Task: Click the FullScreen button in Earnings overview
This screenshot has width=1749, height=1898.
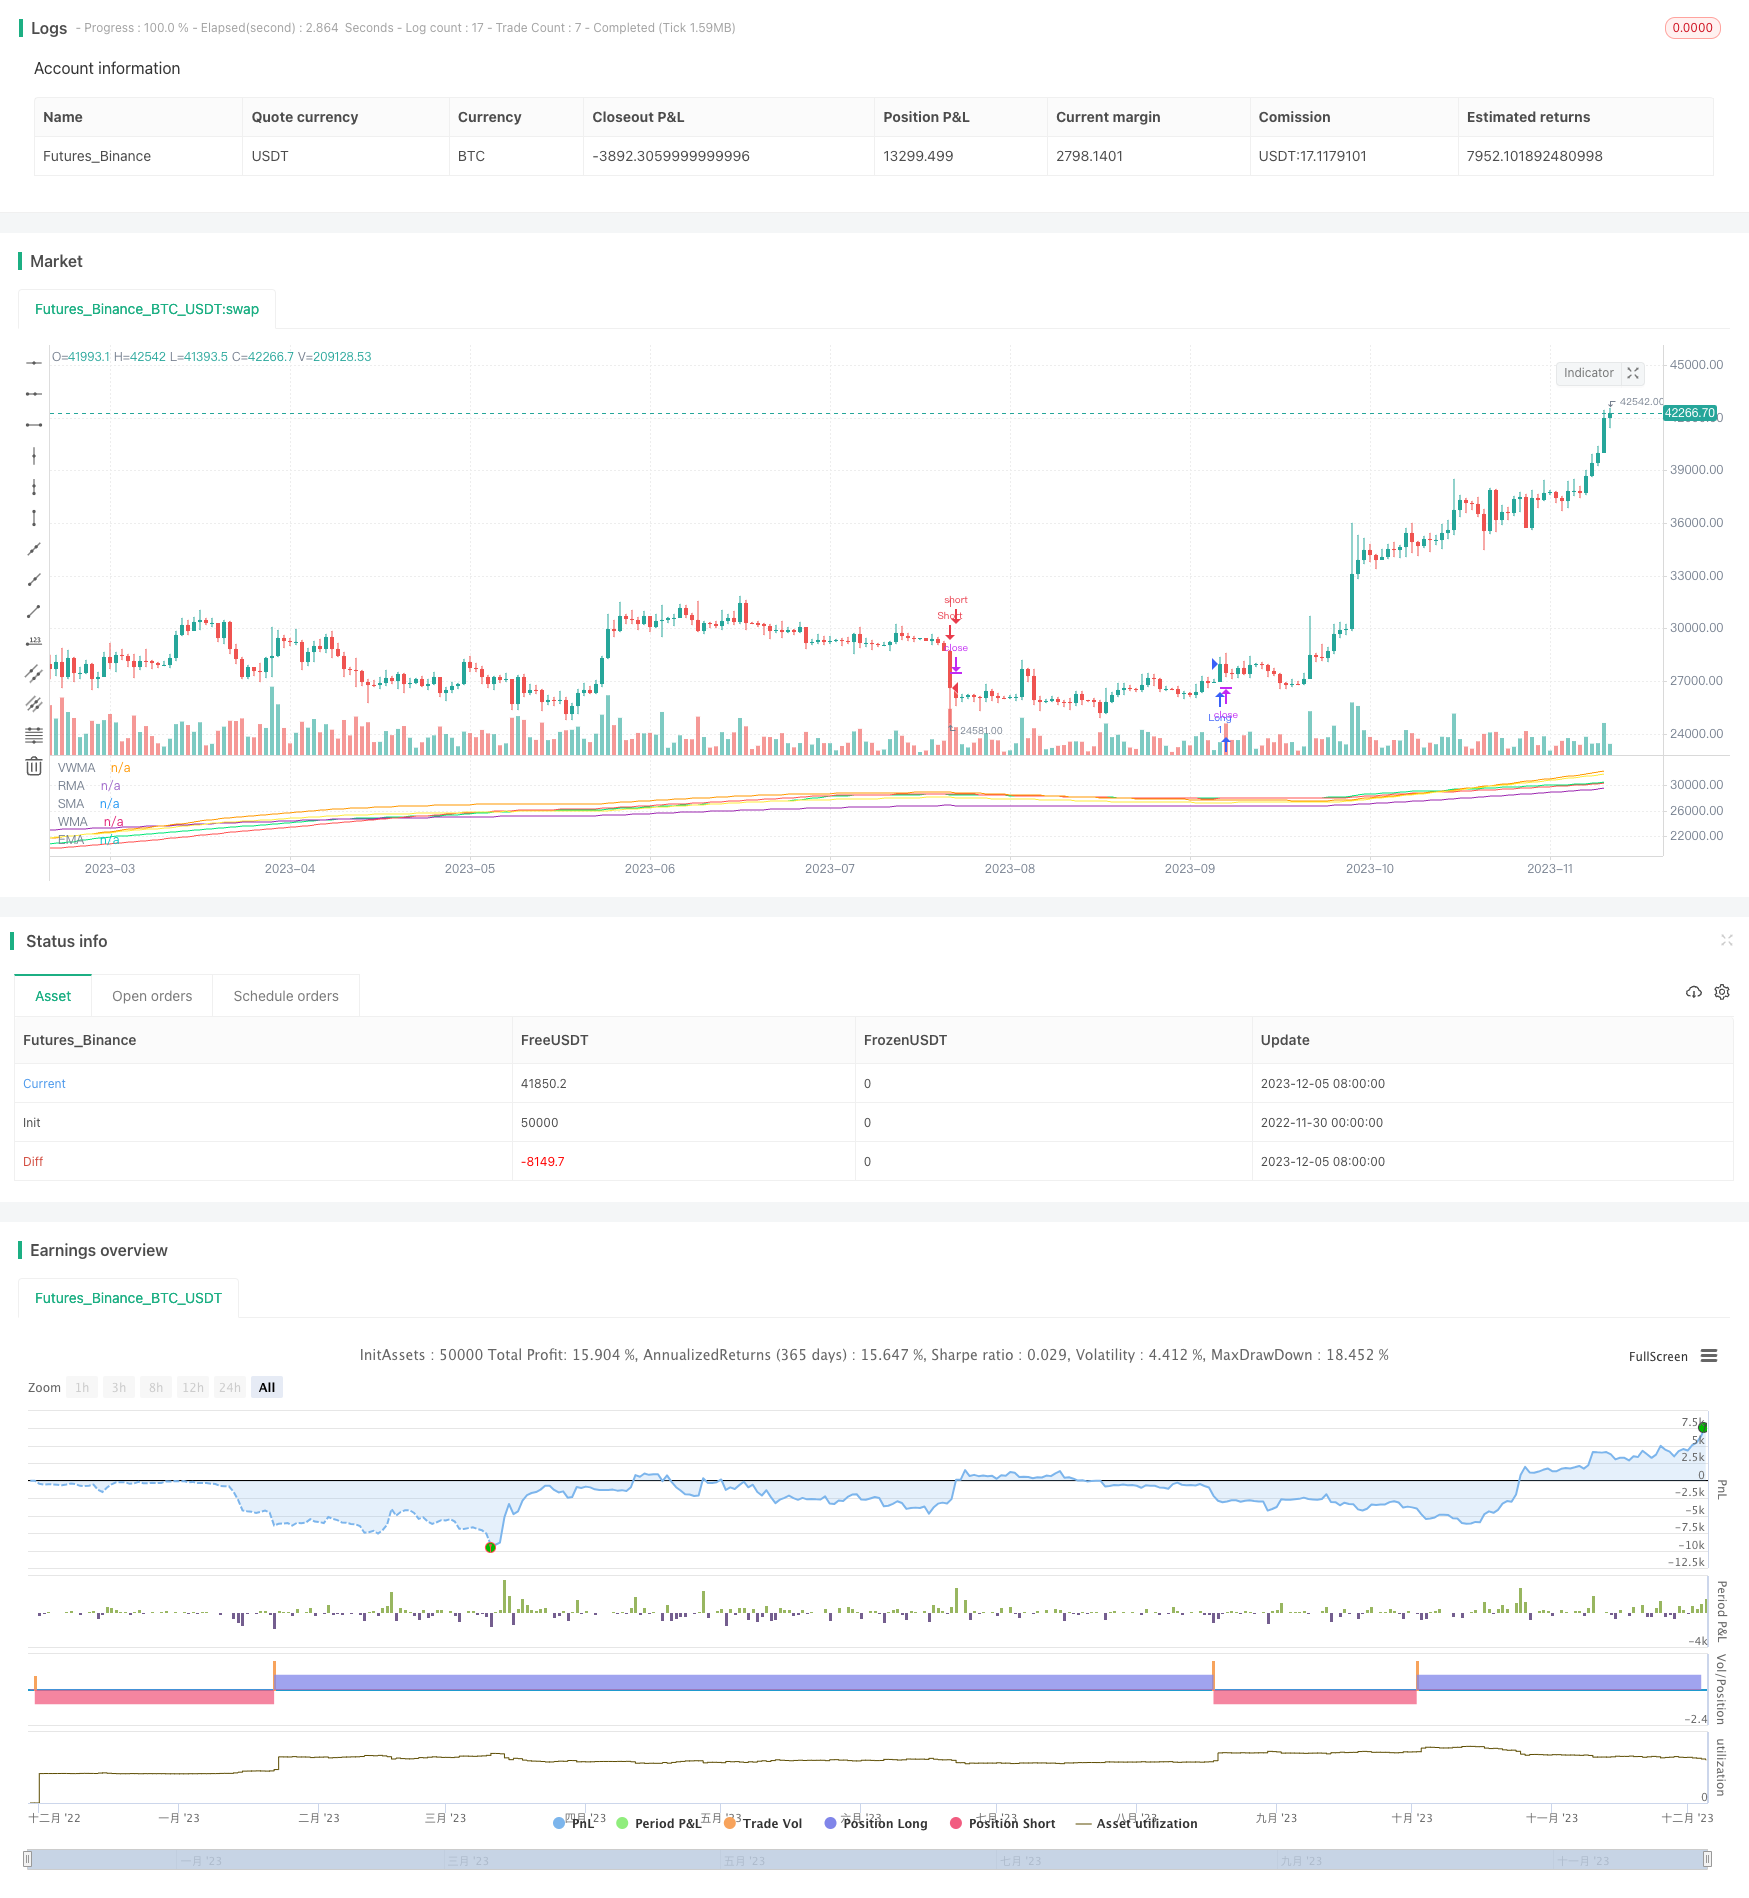Action: pos(1658,1357)
